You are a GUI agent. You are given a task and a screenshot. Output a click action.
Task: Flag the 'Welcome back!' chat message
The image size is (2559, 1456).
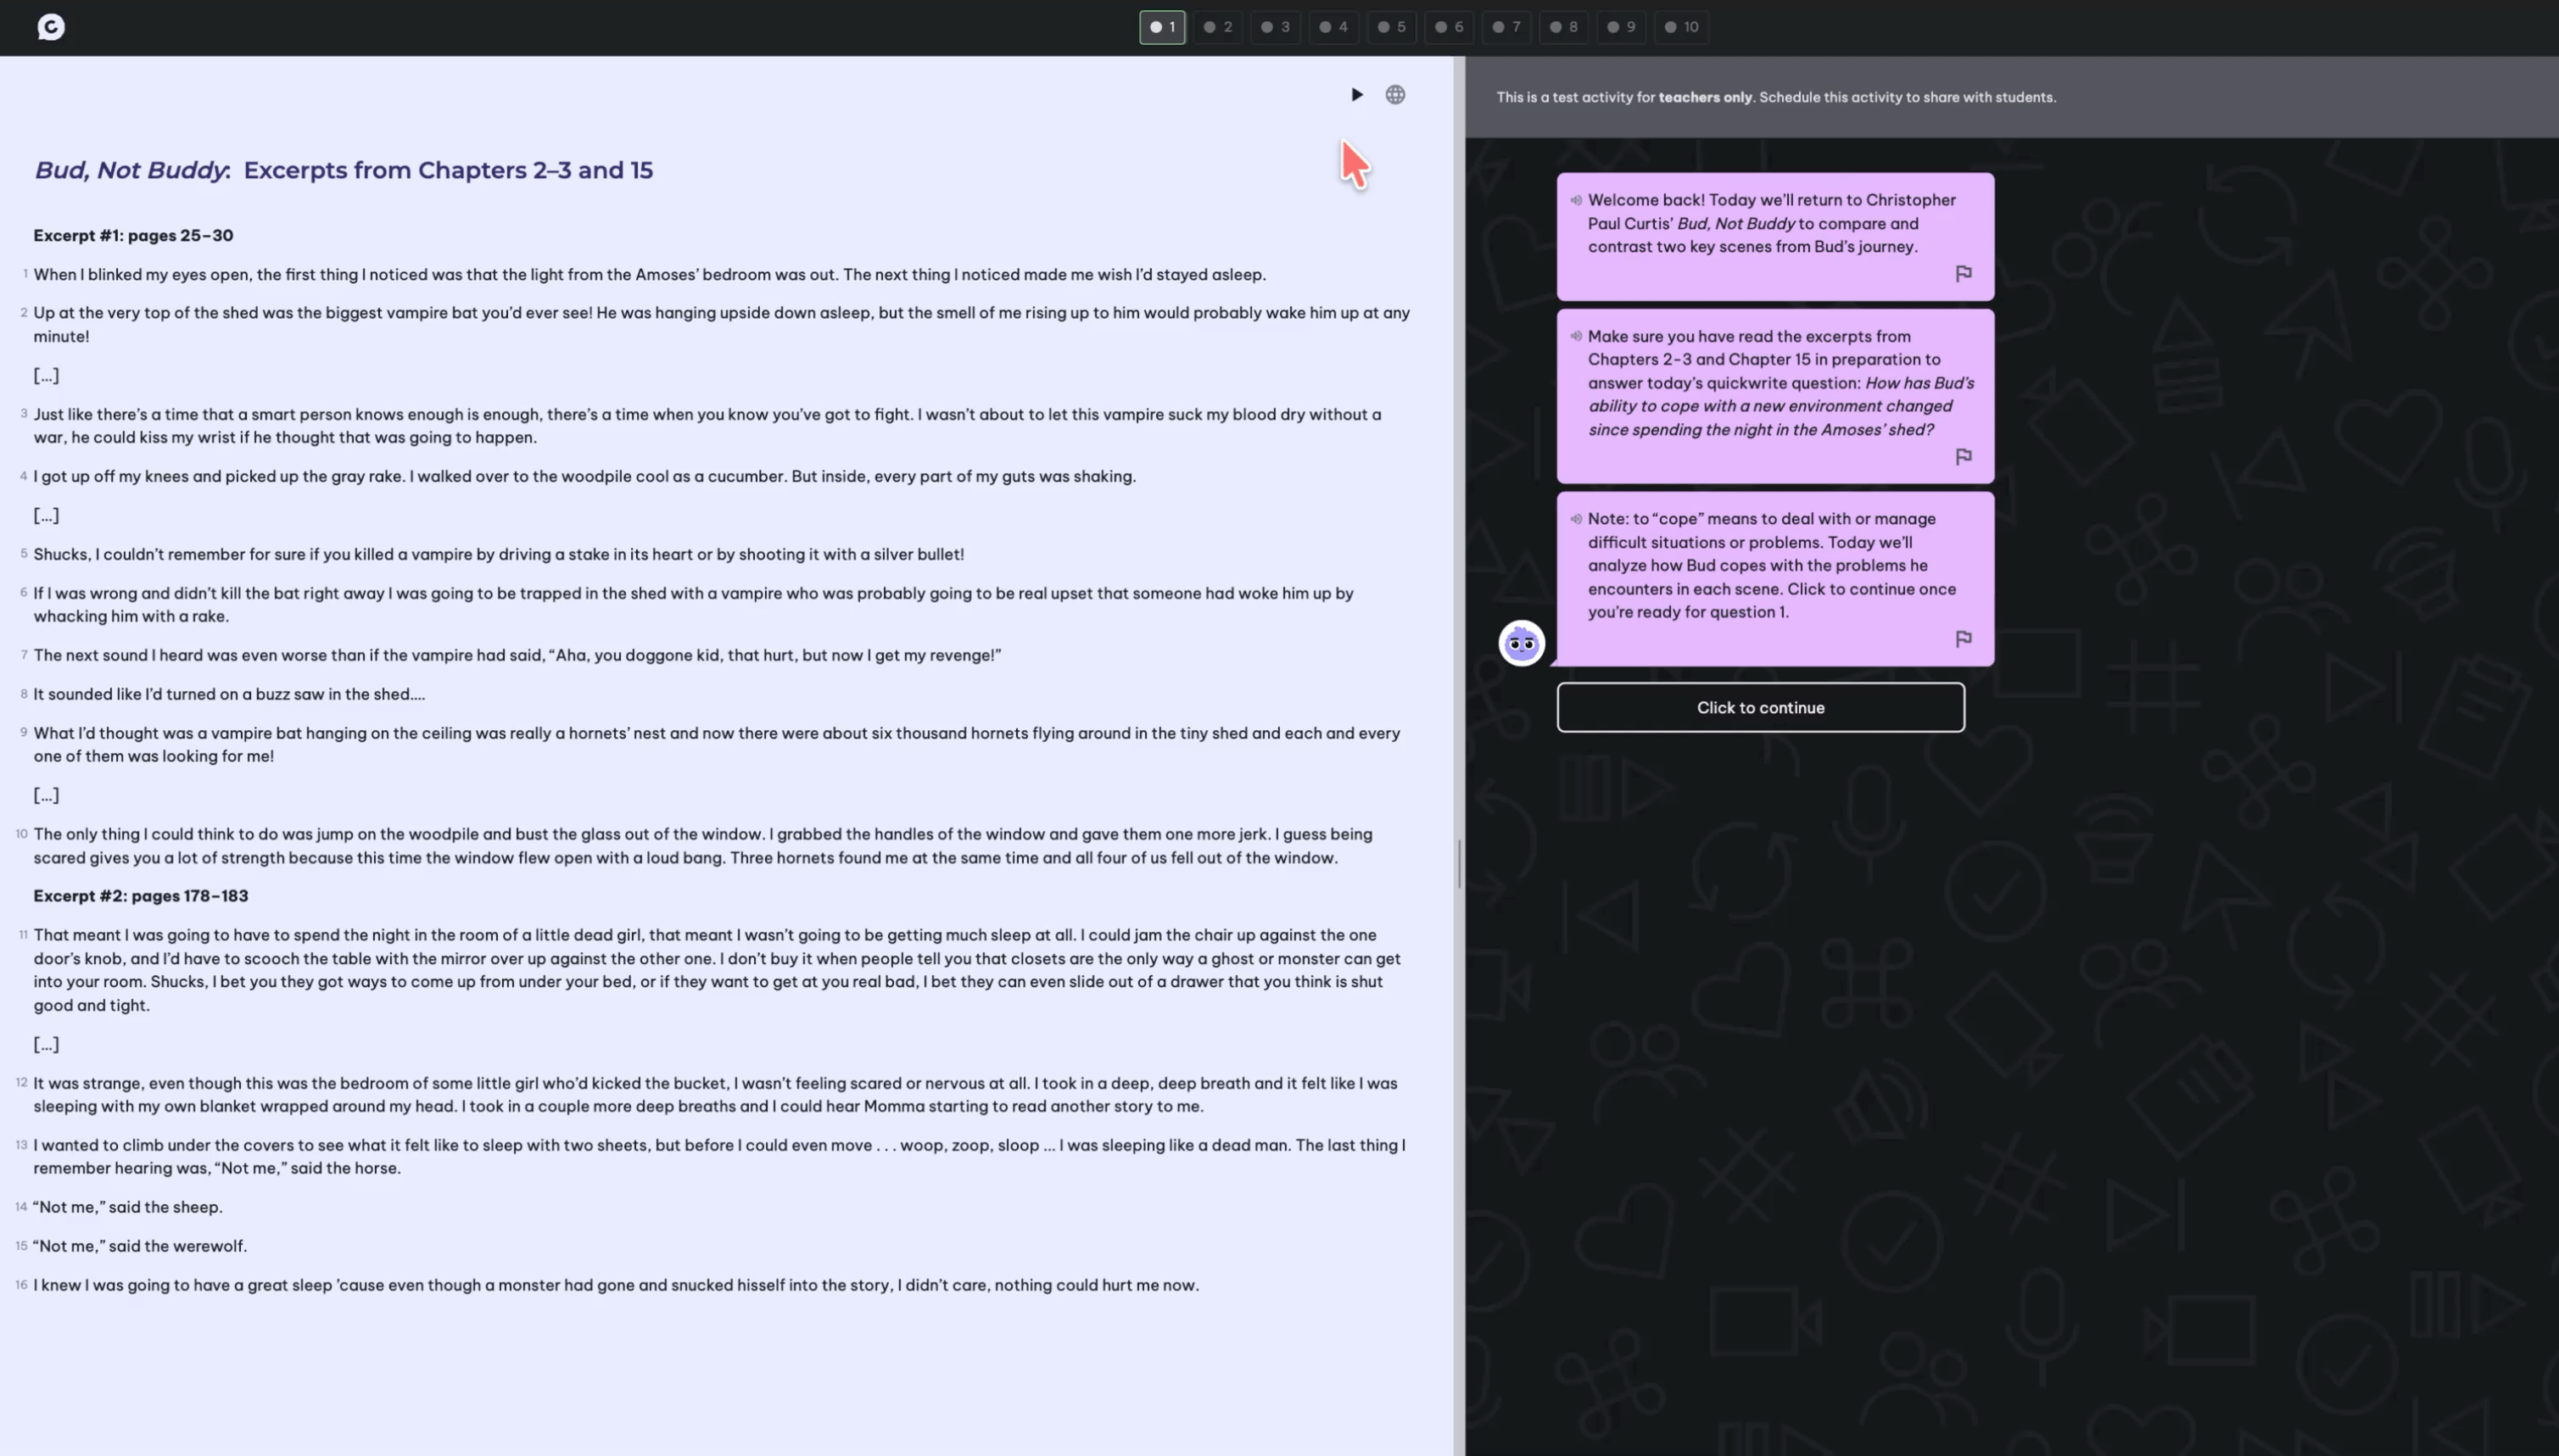1963,273
